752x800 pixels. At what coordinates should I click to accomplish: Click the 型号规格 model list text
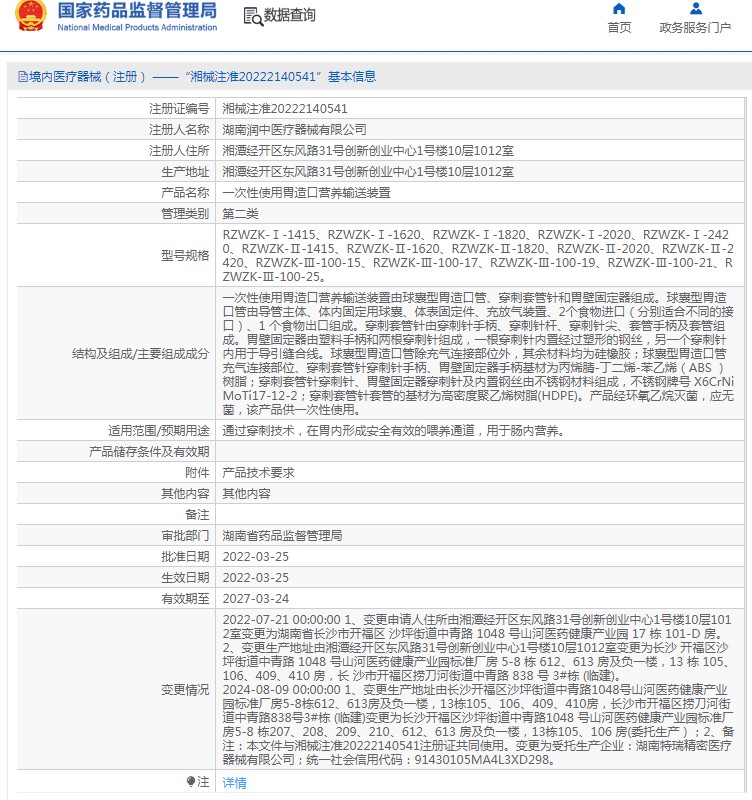pyautogui.click(x=478, y=256)
